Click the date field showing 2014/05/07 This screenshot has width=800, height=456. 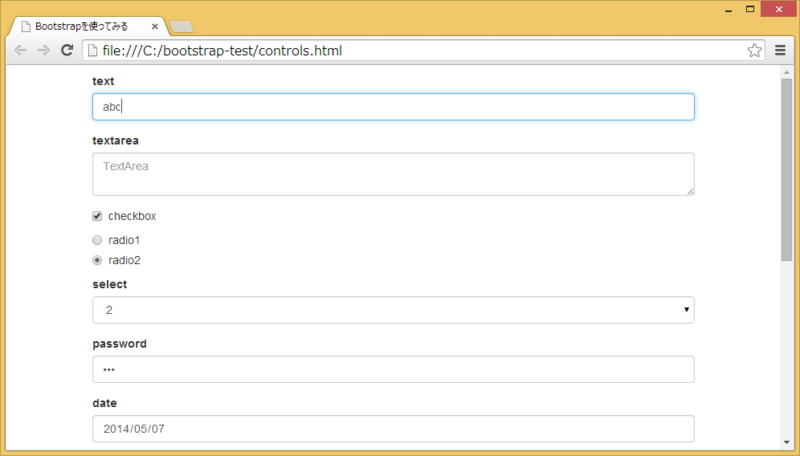tap(393, 428)
